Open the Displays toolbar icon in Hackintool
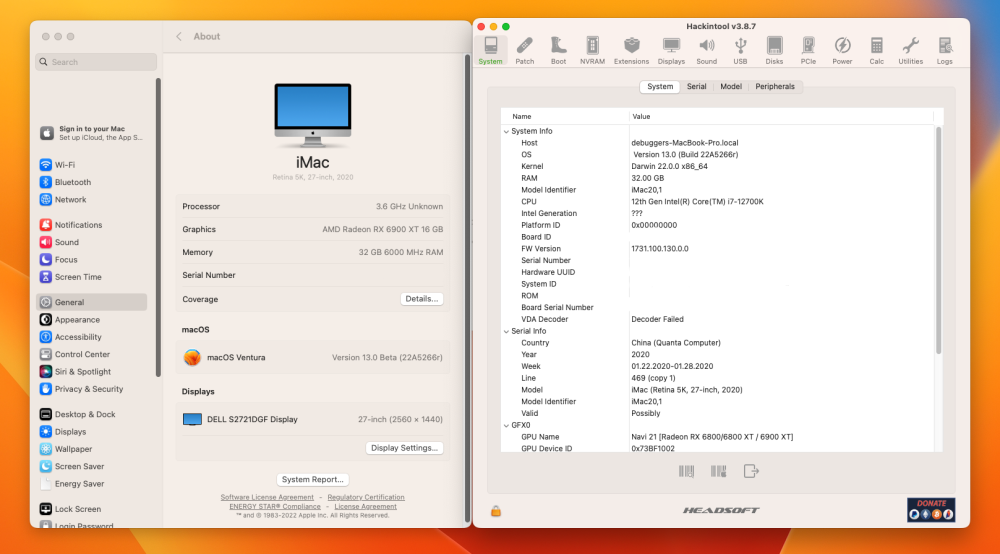The width and height of the screenshot is (1000, 554). coord(671,50)
